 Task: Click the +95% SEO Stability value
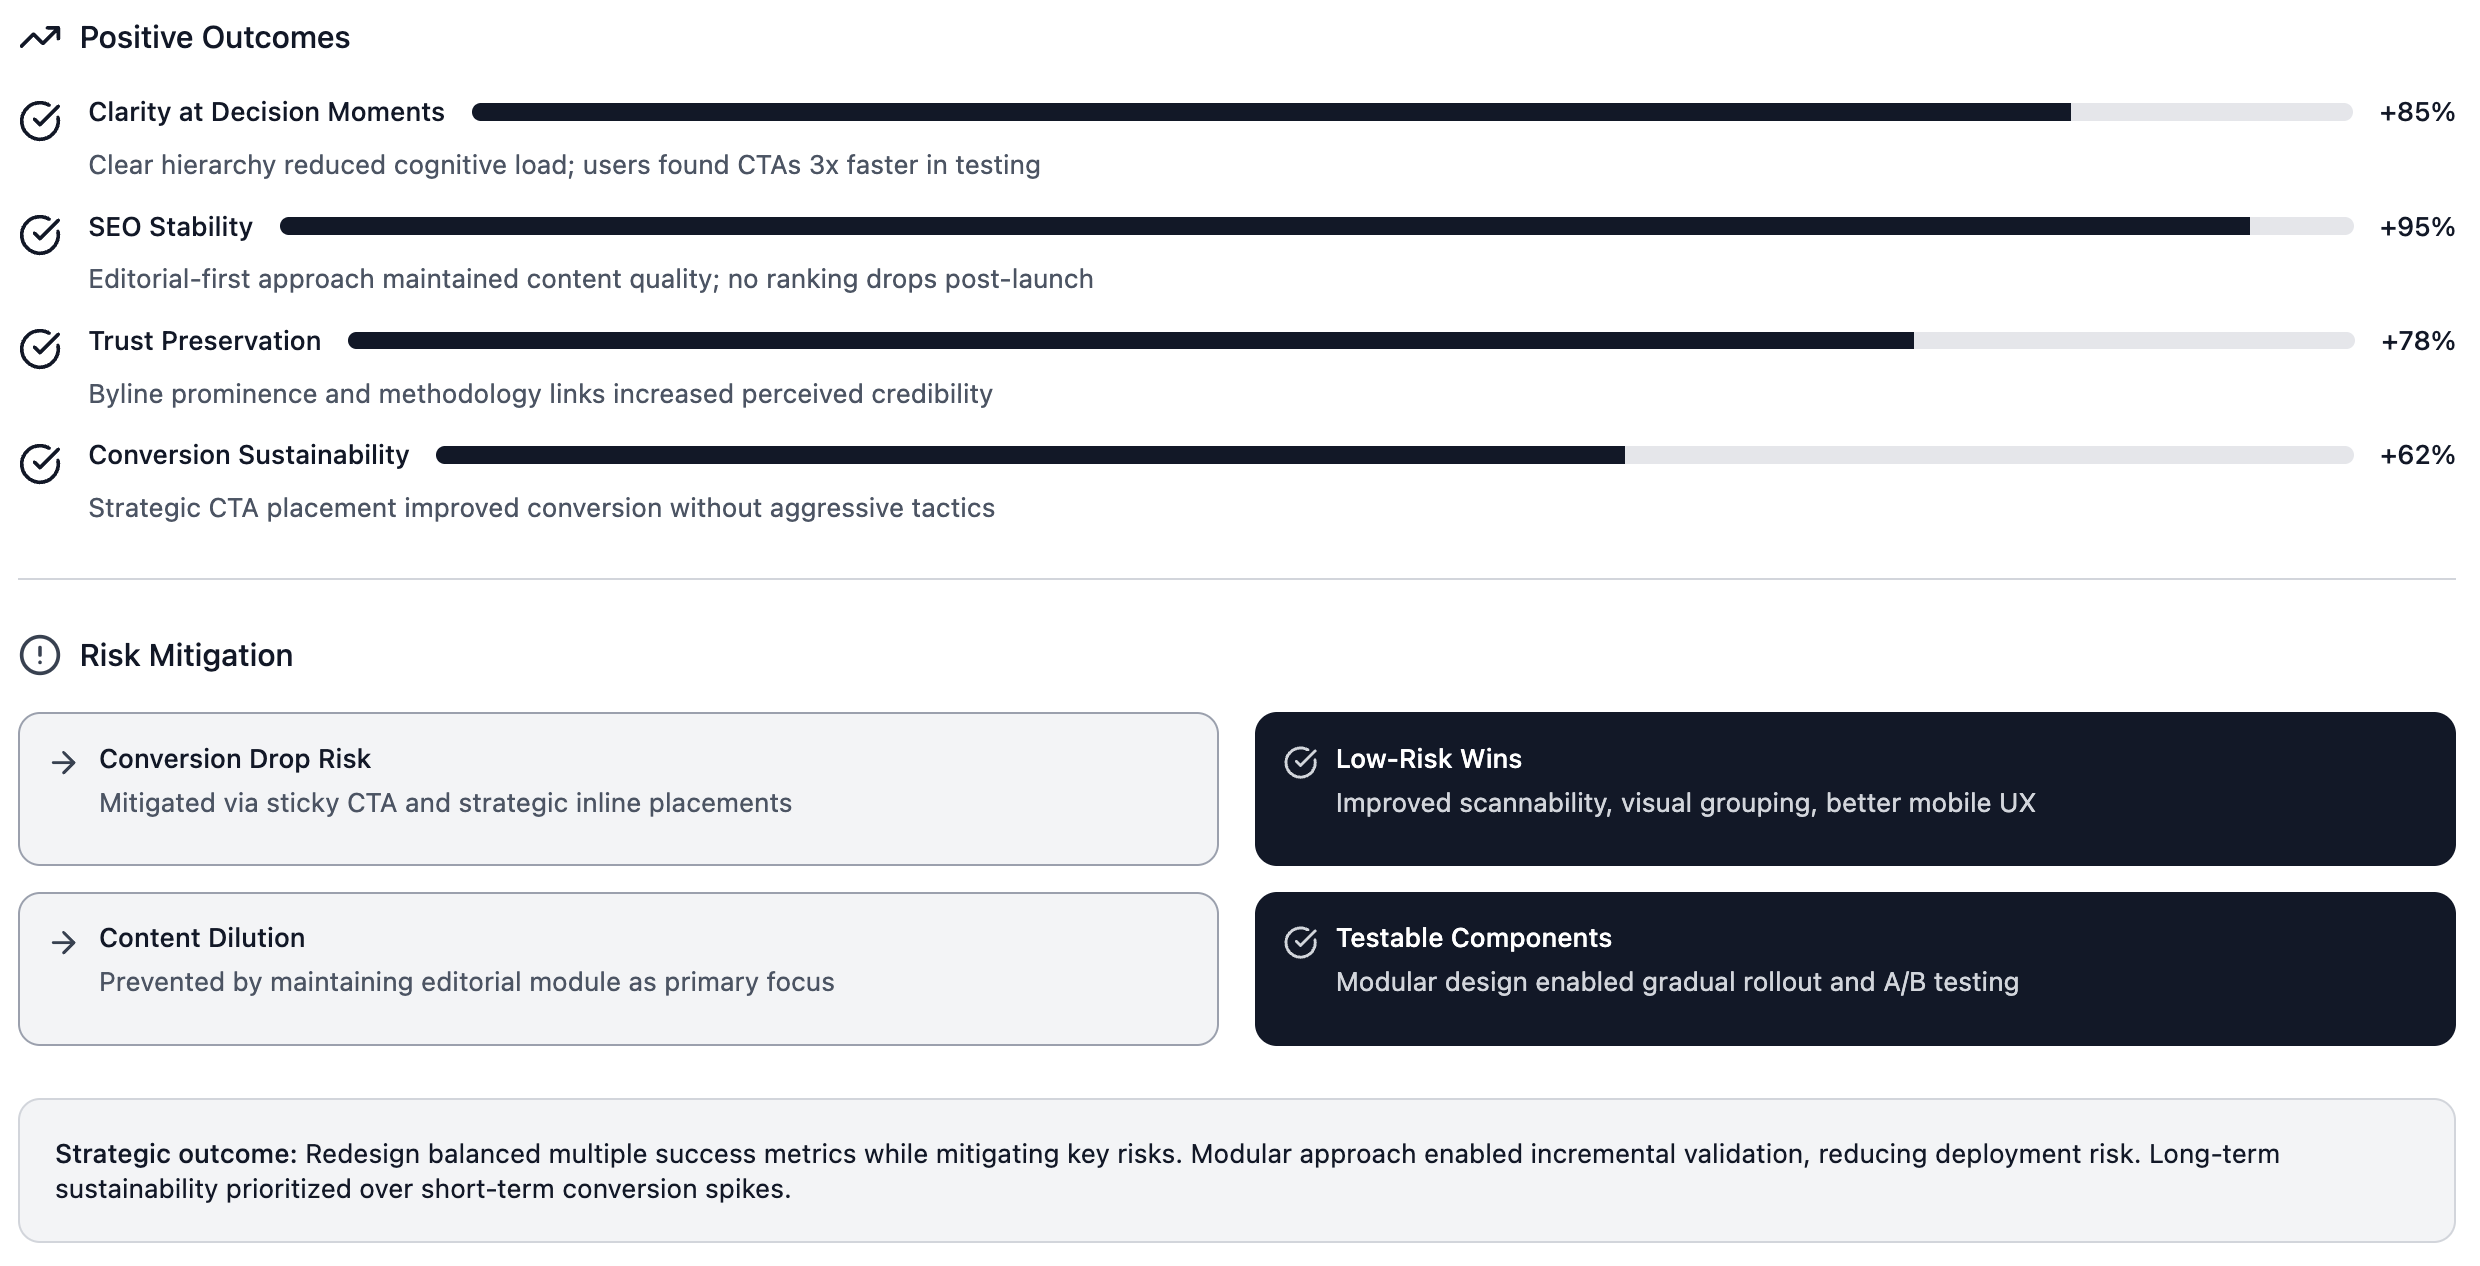click(x=2417, y=227)
